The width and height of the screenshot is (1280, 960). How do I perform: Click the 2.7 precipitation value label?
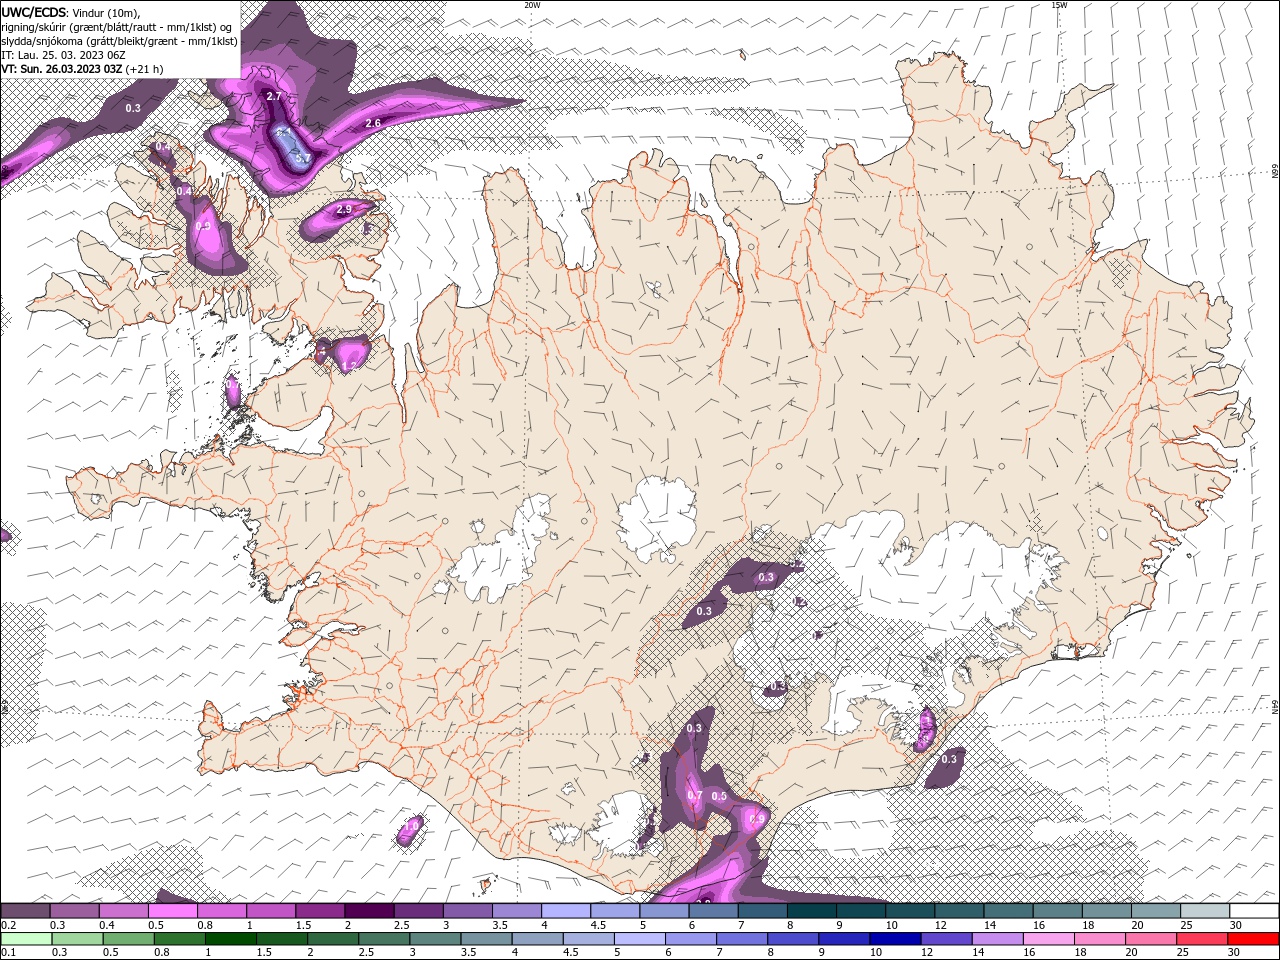pyautogui.click(x=274, y=96)
